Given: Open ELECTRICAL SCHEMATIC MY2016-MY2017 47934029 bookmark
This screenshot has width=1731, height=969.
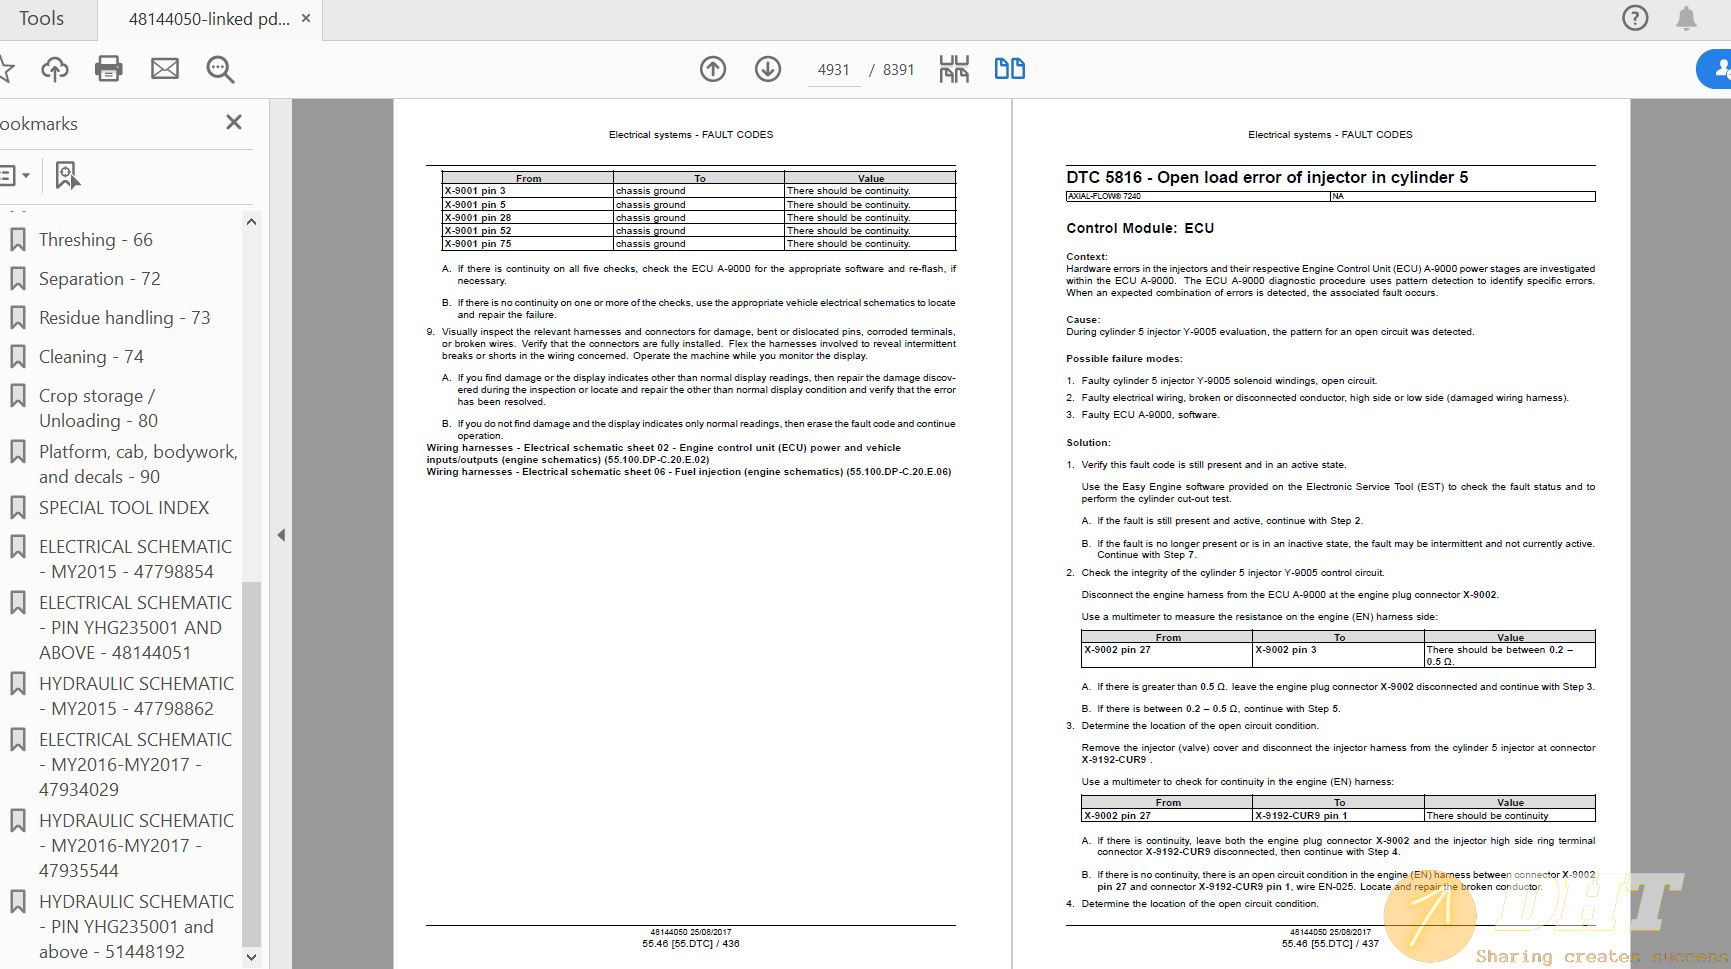Looking at the screenshot, I should tap(135, 764).
